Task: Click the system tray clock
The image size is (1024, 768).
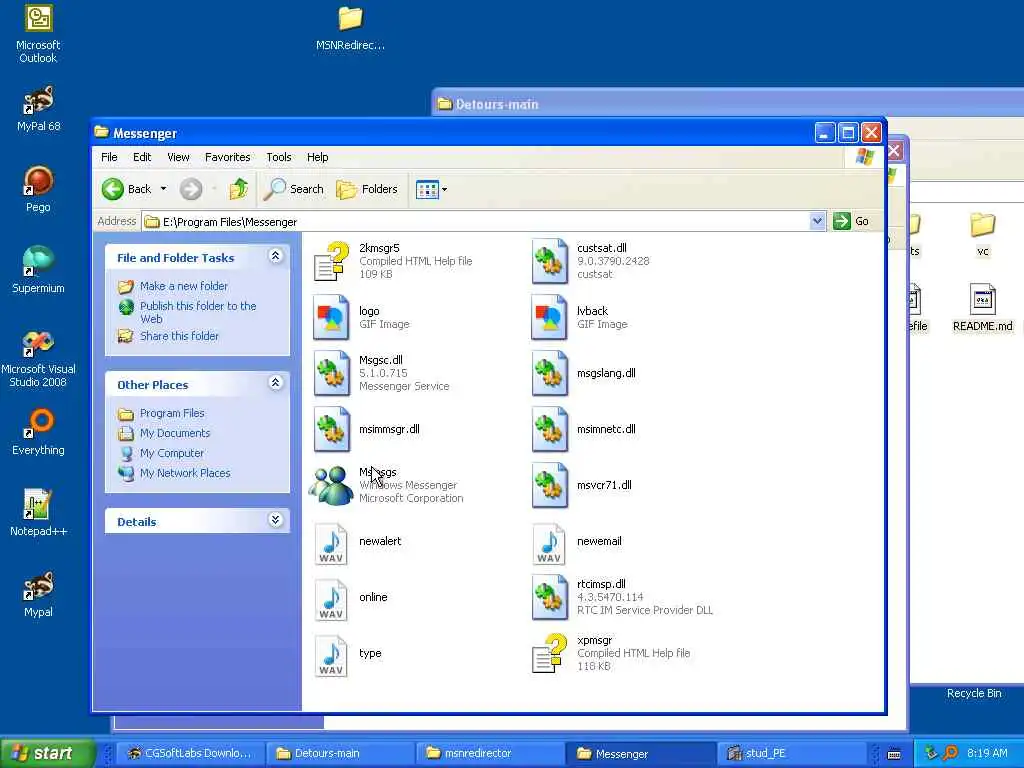Action: [987, 754]
